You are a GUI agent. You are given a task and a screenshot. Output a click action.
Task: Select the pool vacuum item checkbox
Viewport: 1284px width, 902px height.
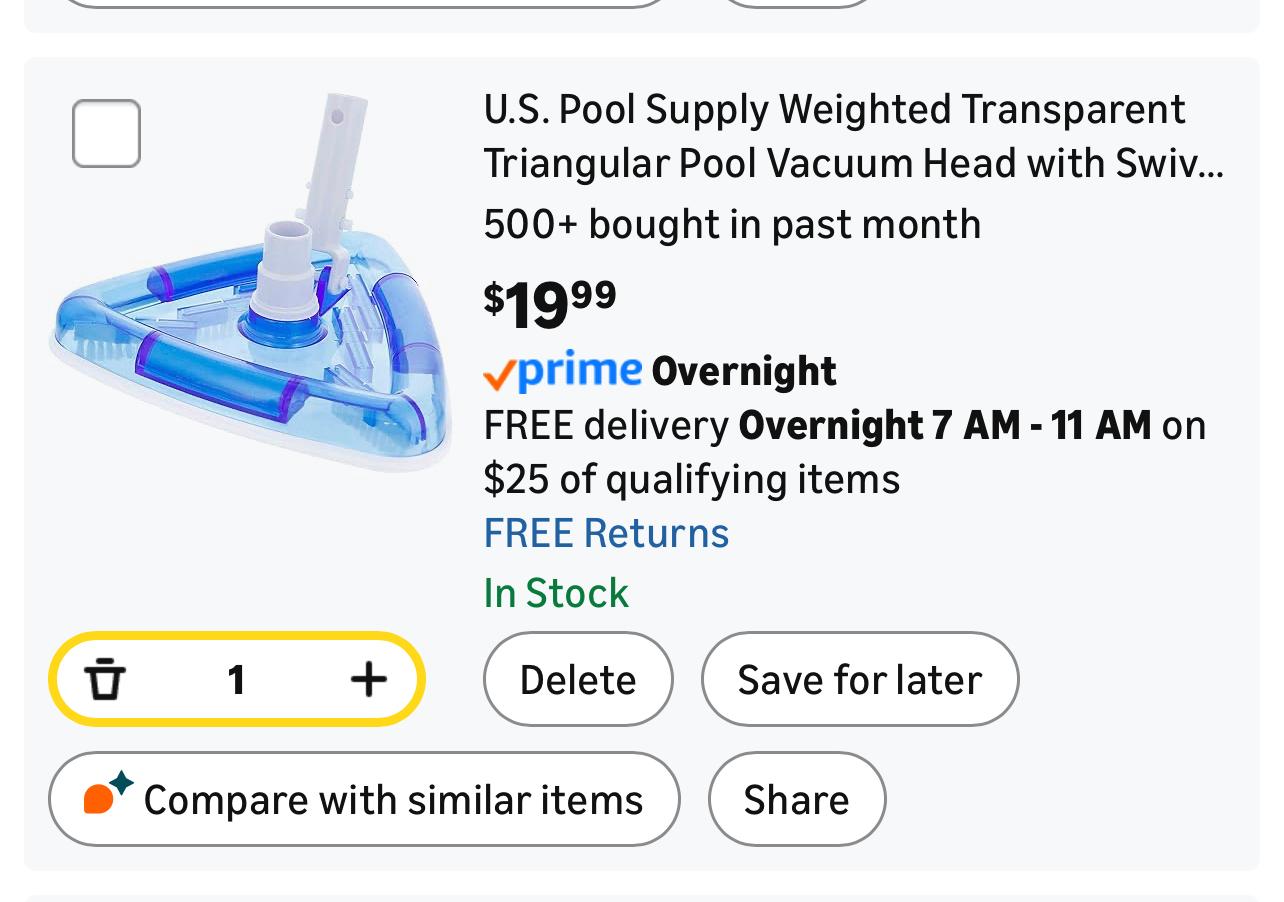click(x=106, y=133)
